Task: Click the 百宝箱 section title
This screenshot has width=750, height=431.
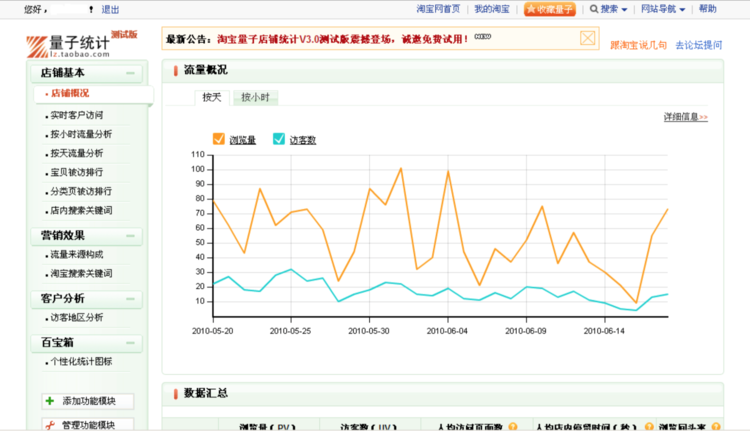Action: [57, 343]
